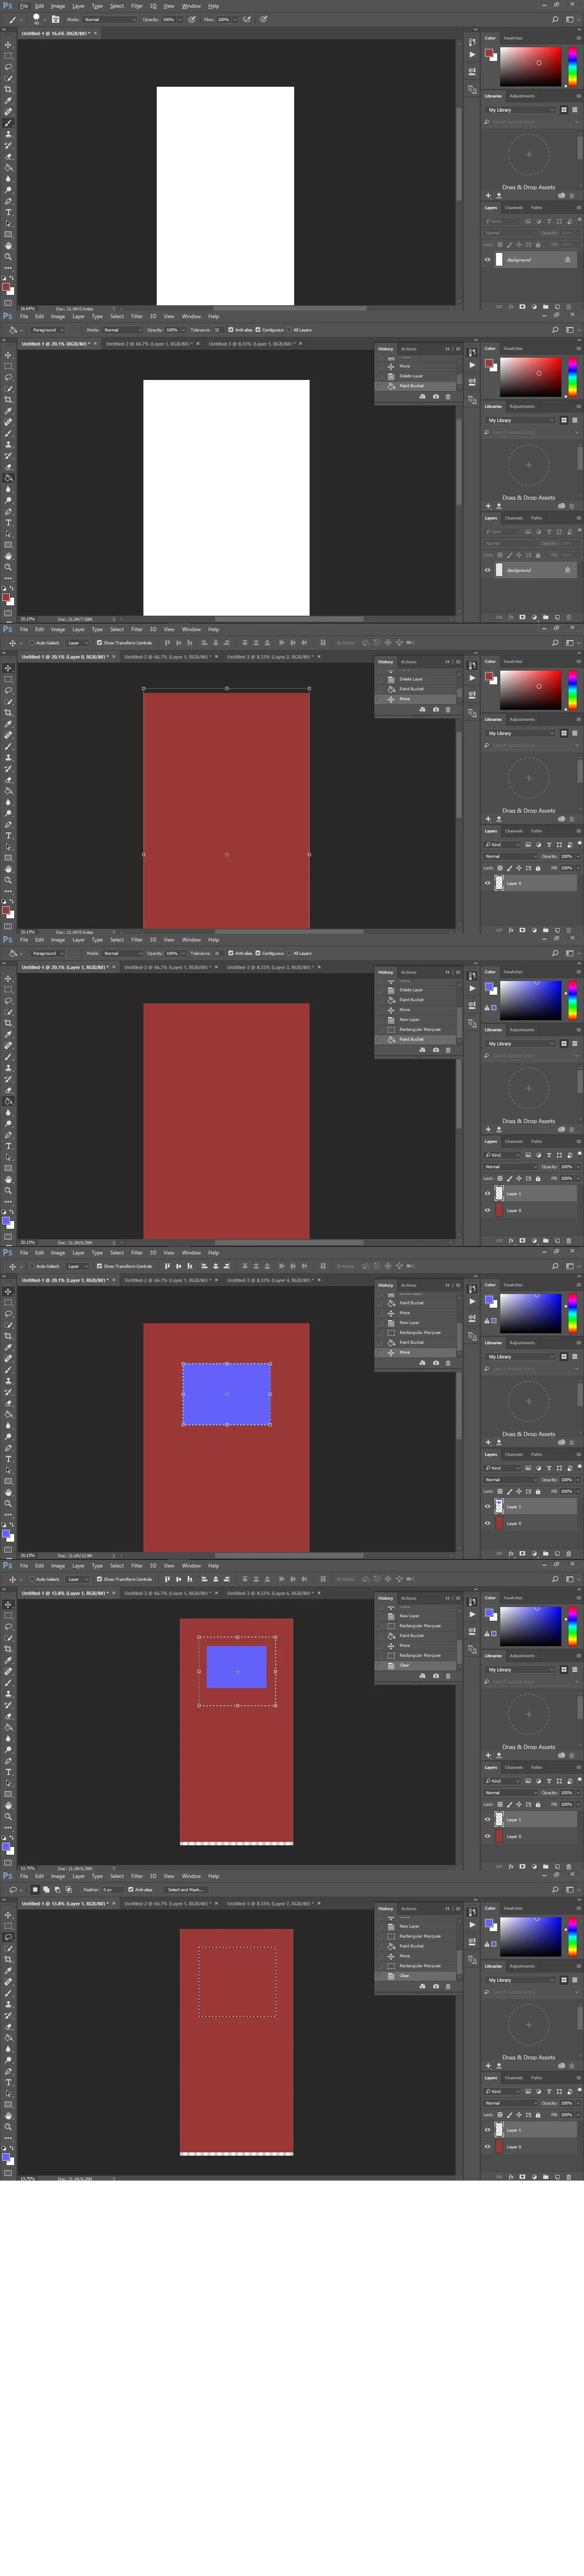584x2576 pixels.
Task: Hide the Background layer in 16.6% window
Action: (488, 260)
